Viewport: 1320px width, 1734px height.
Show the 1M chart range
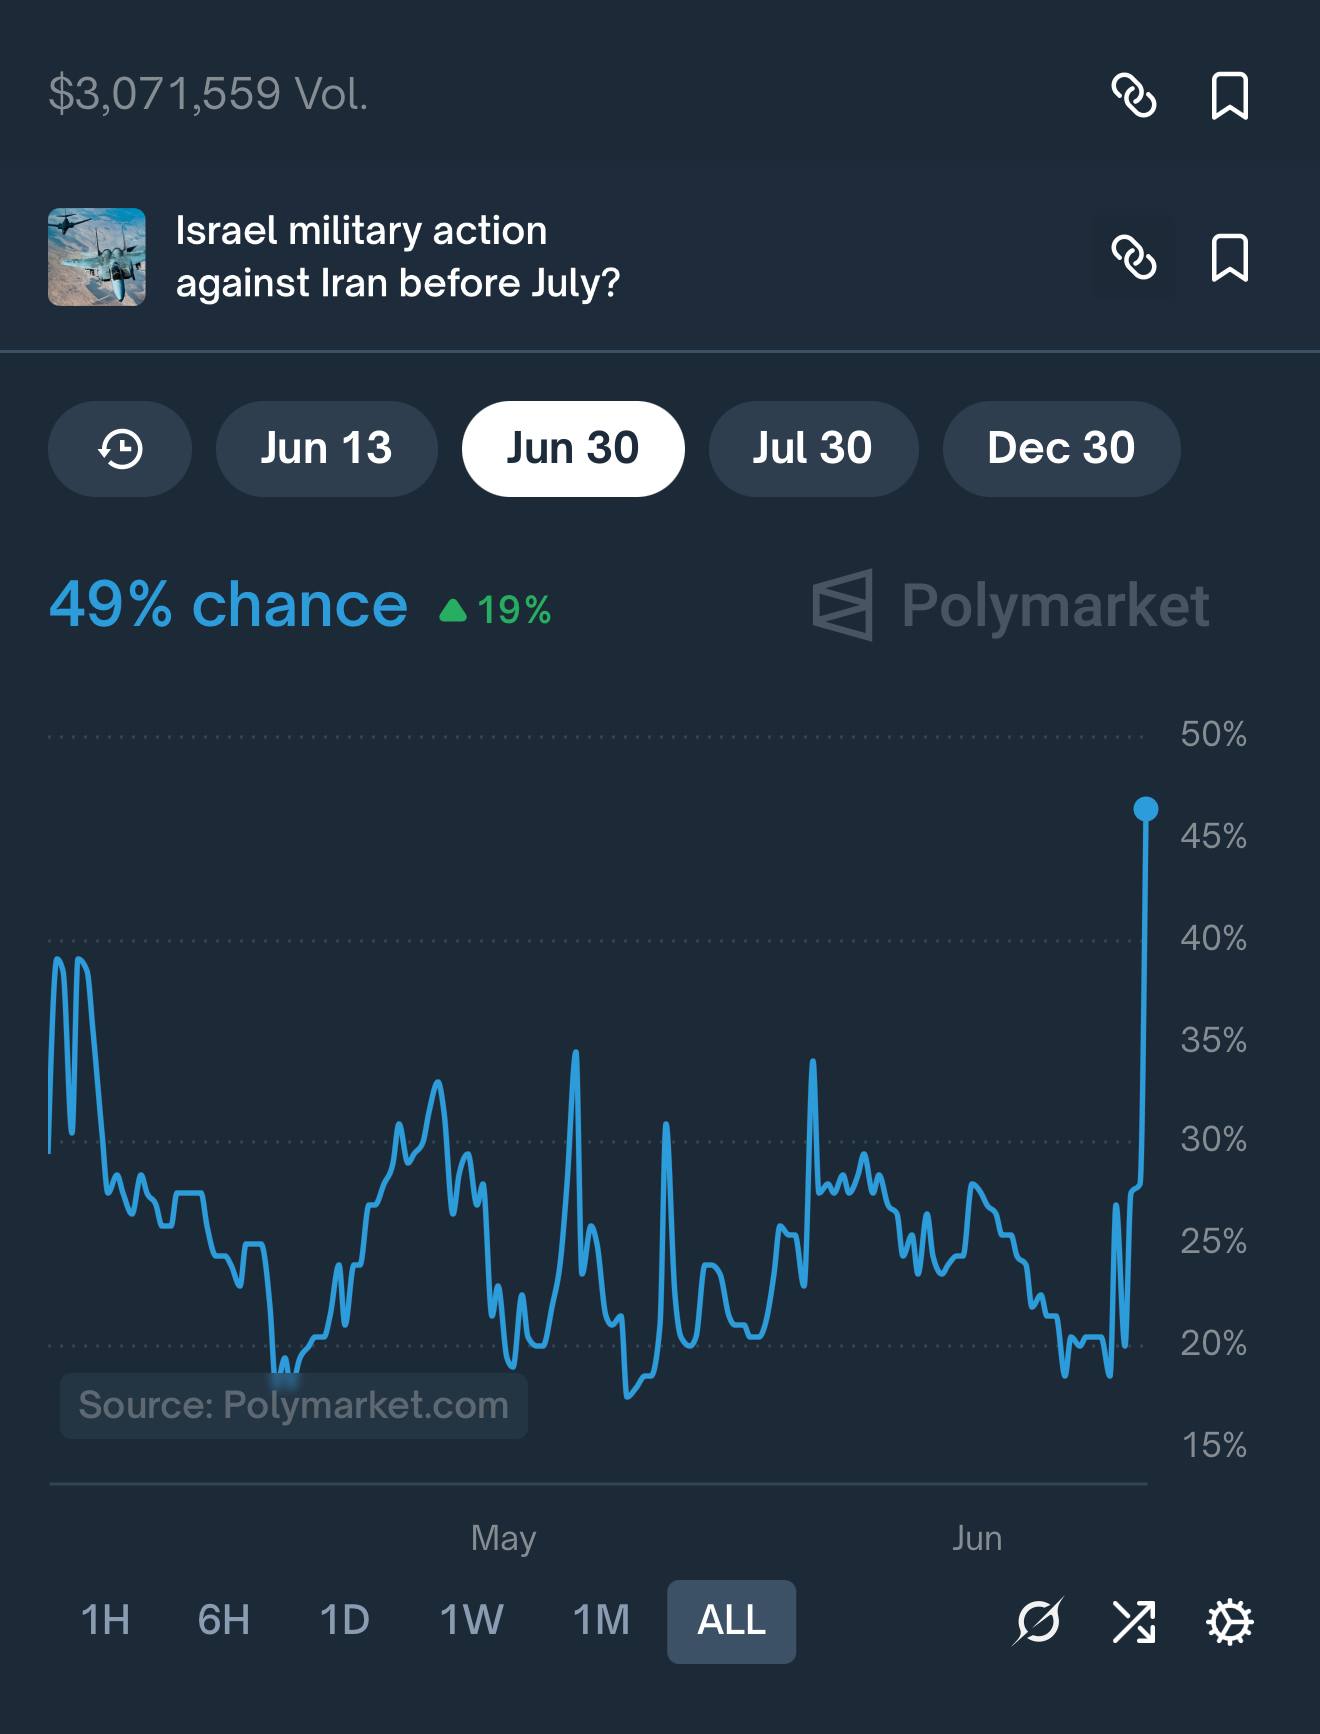tap(601, 1621)
